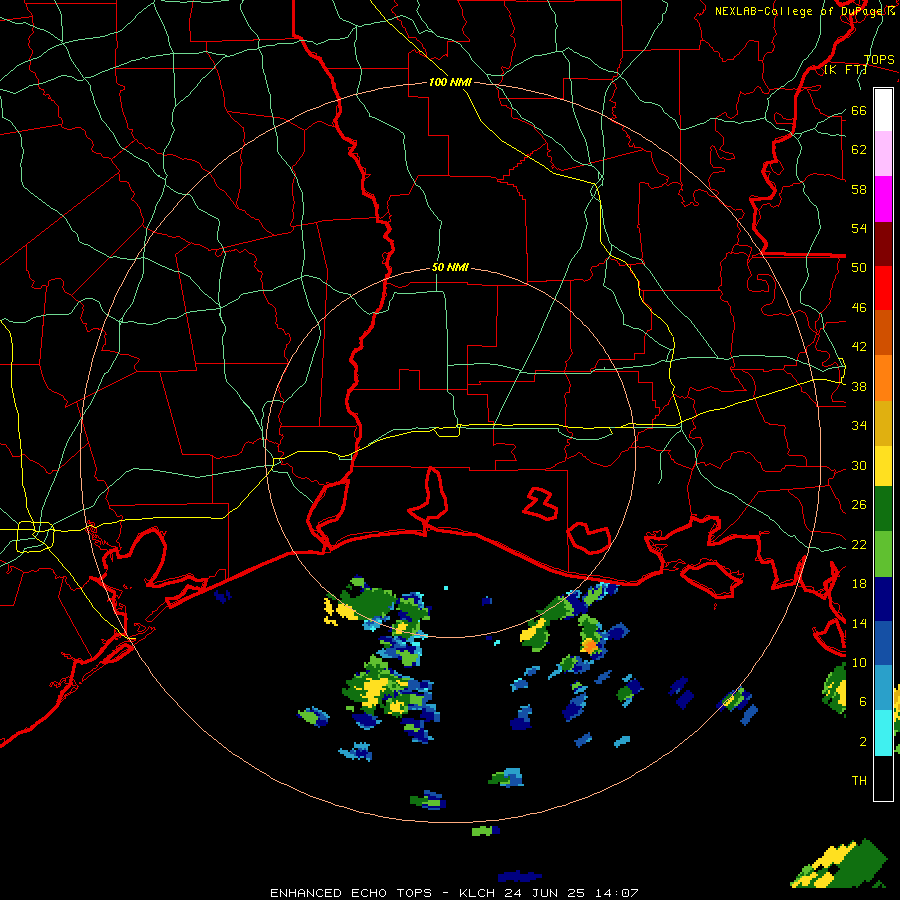Click the '50 NMI' range ring label
The width and height of the screenshot is (900, 900).
[450, 267]
